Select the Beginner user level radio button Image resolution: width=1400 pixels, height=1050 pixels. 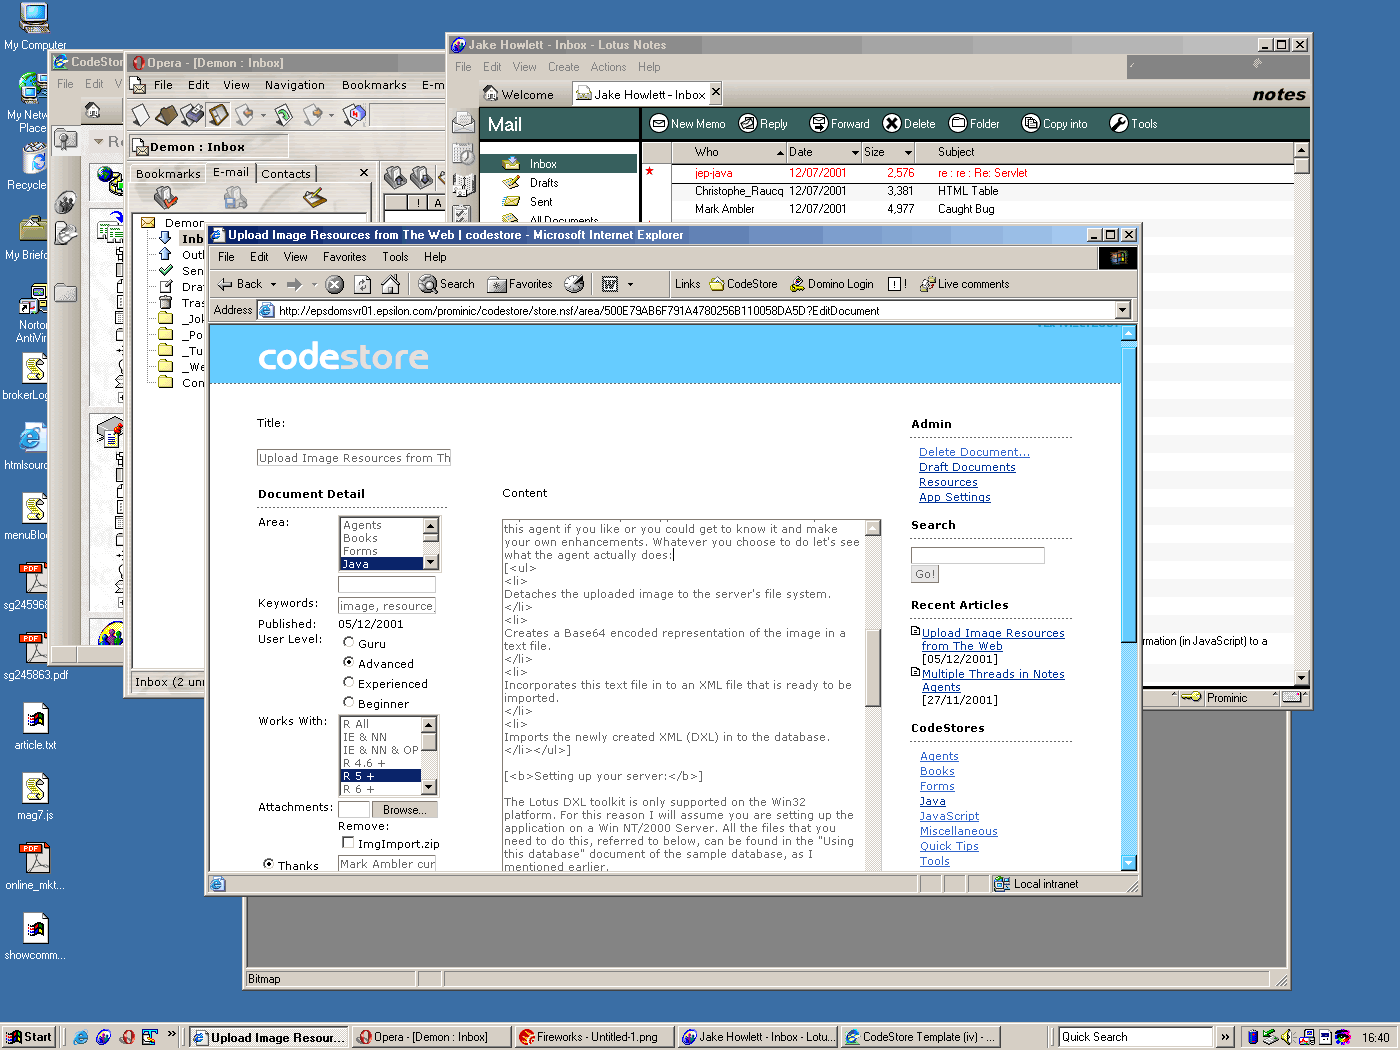[x=349, y=702]
